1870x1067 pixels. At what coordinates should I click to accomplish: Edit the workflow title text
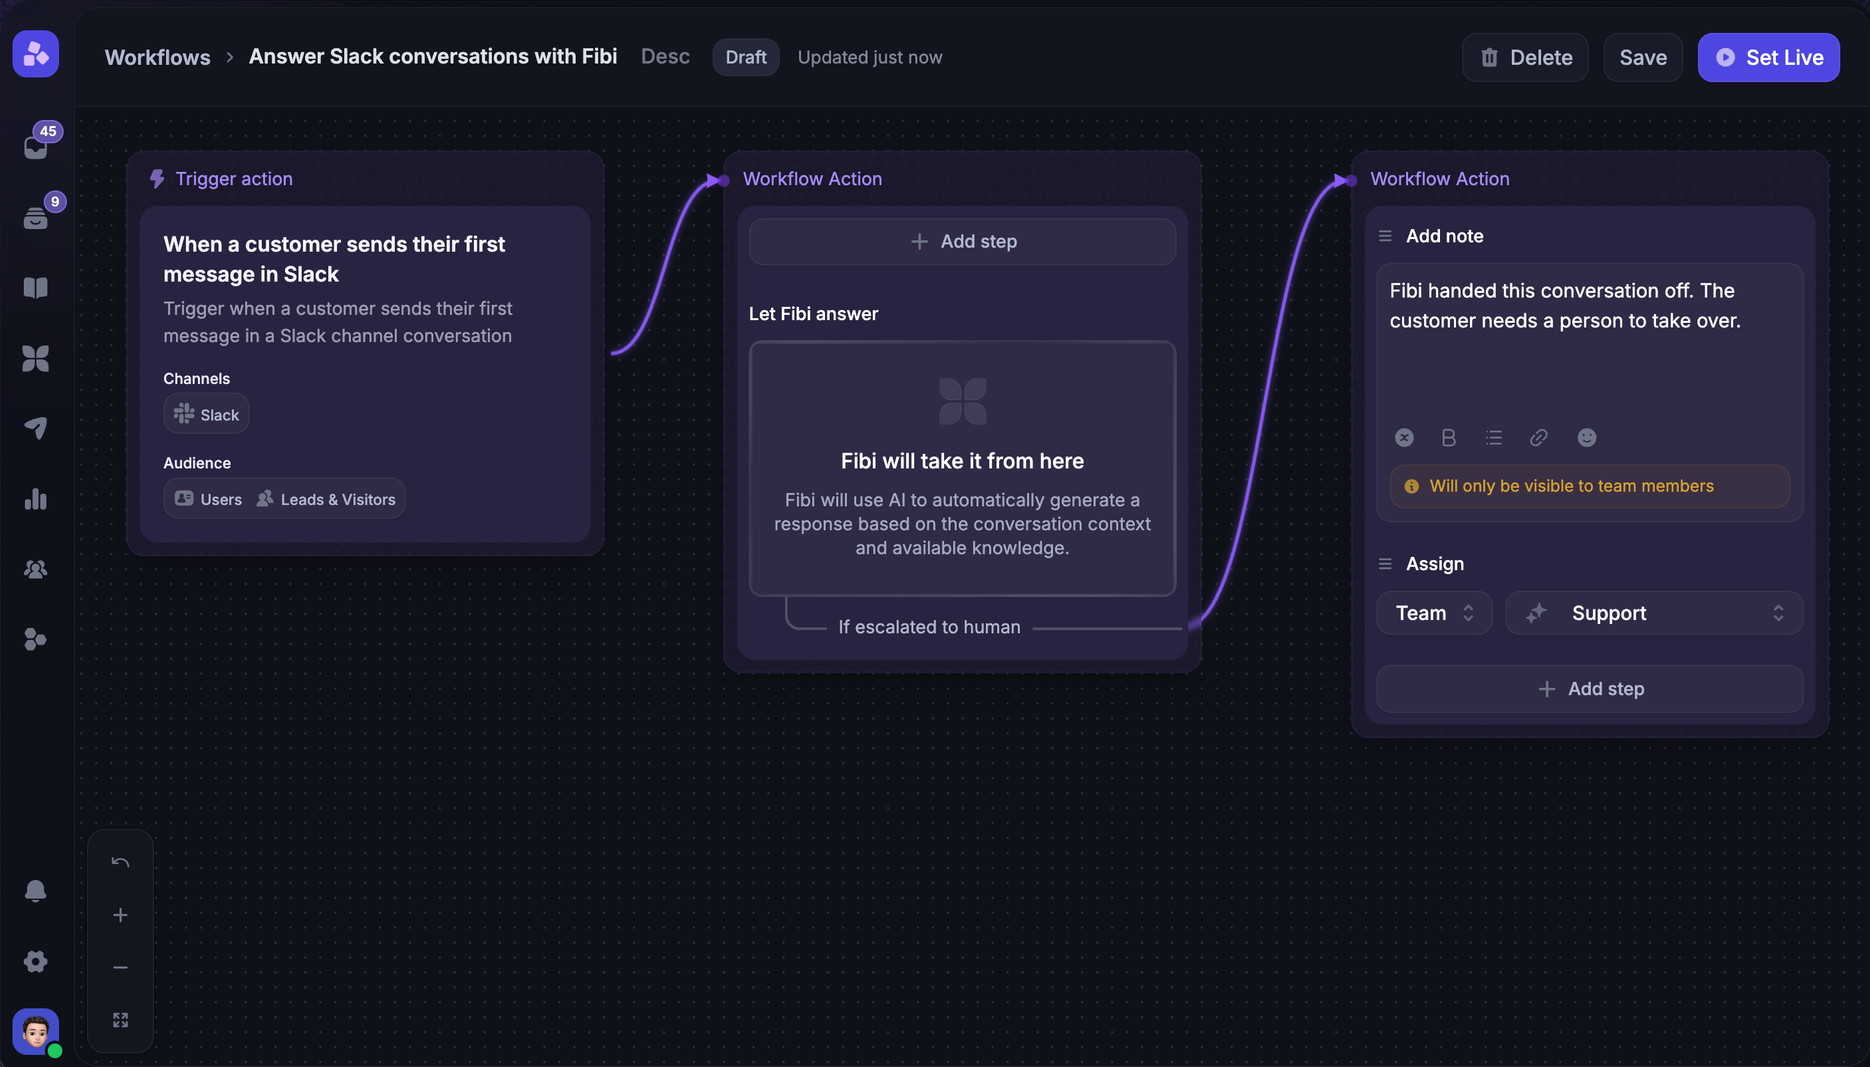[433, 56]
